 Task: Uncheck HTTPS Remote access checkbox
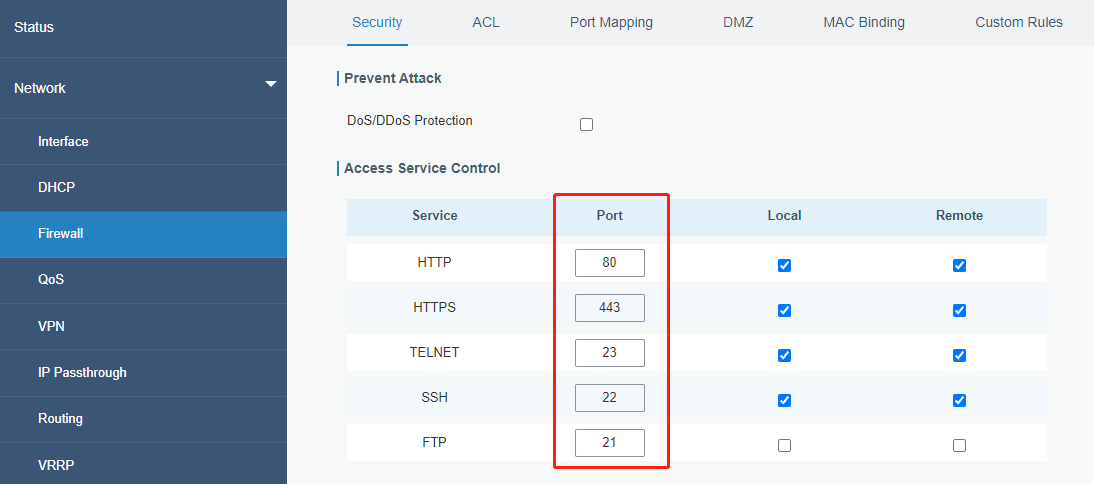(959, 310)
